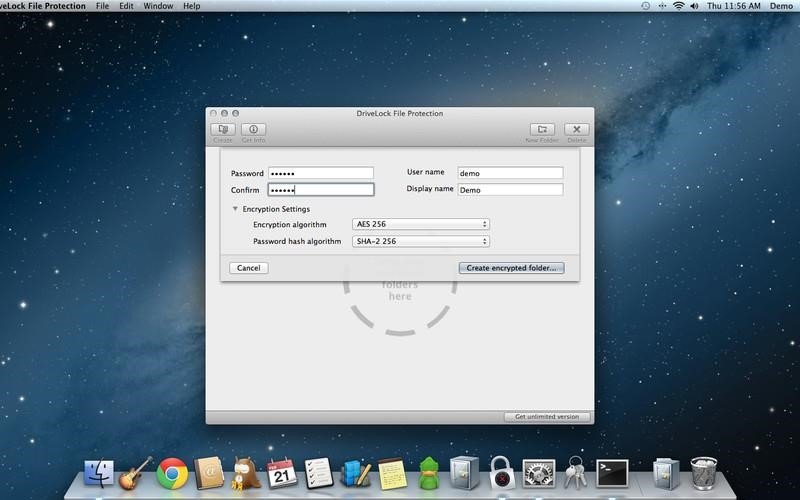Click the Create encrypted folder button
Viewport: 800px width, 500px height.
pyautogui.click(x=511, y=268)
